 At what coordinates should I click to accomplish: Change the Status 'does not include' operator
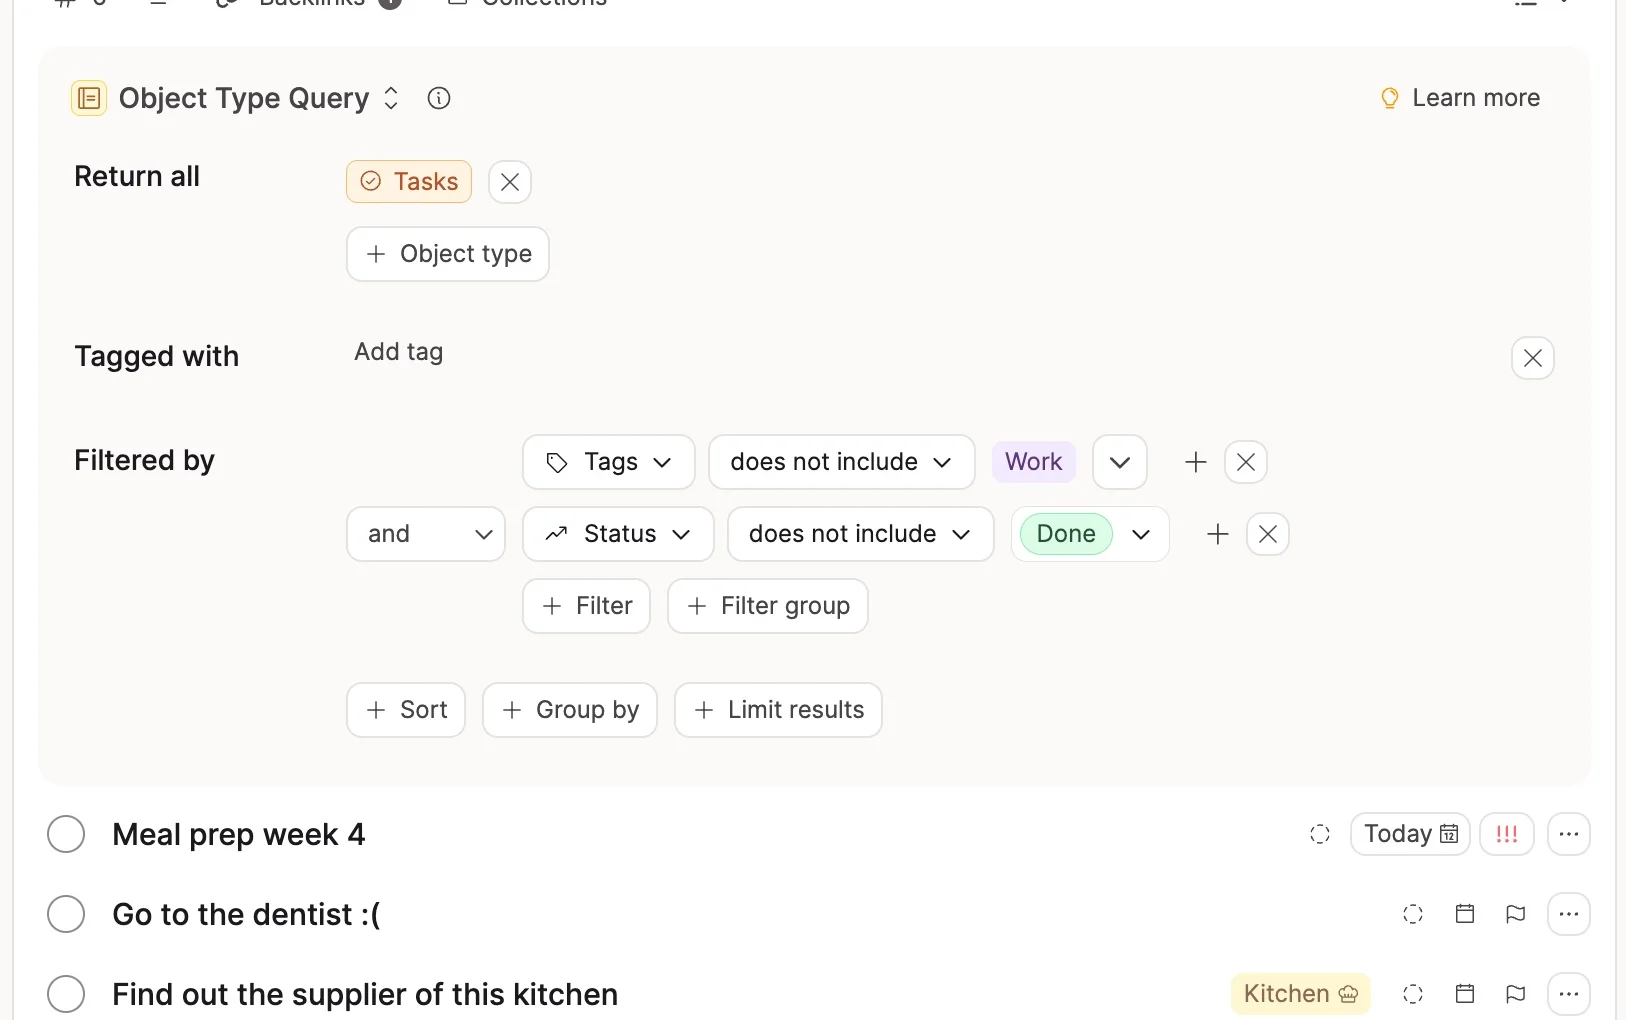861,534
